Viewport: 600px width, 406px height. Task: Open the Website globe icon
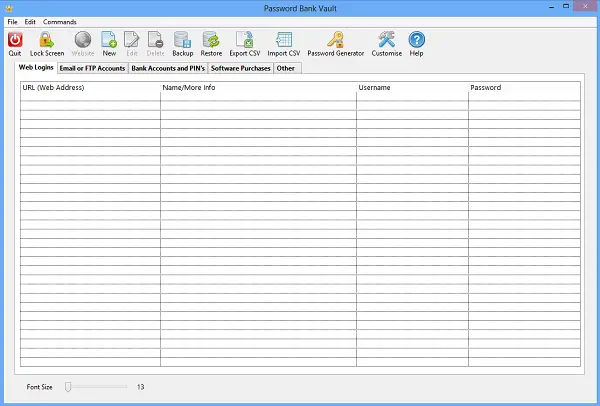(x=83, y=40)
